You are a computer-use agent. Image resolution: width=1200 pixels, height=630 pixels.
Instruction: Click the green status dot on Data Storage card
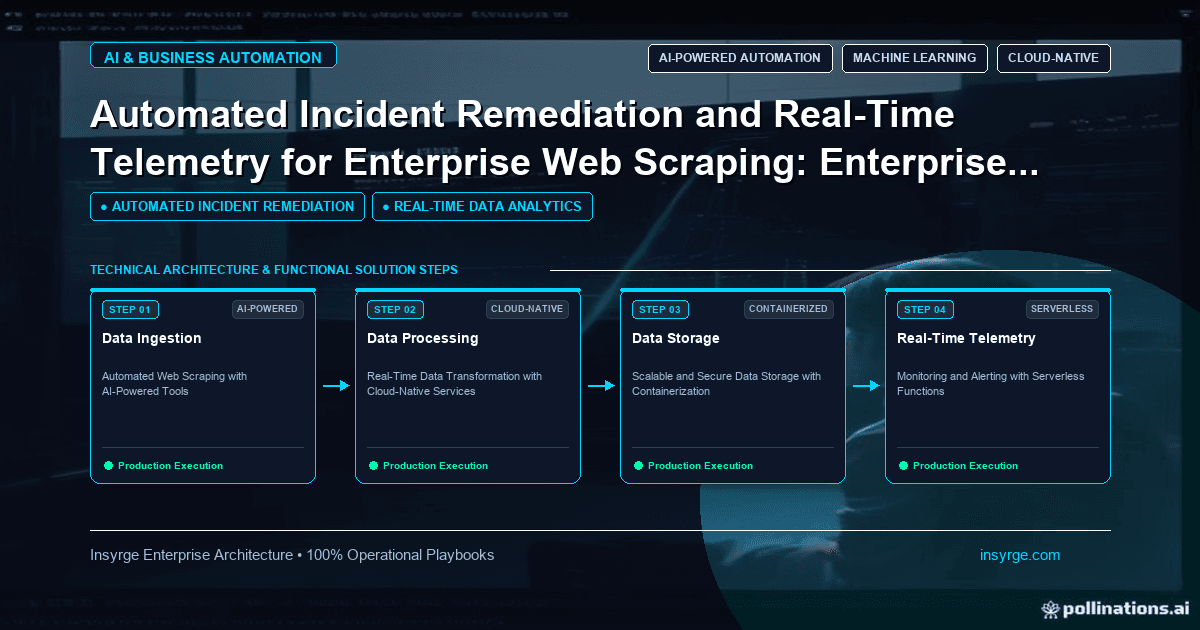click(x=639, y=465)
